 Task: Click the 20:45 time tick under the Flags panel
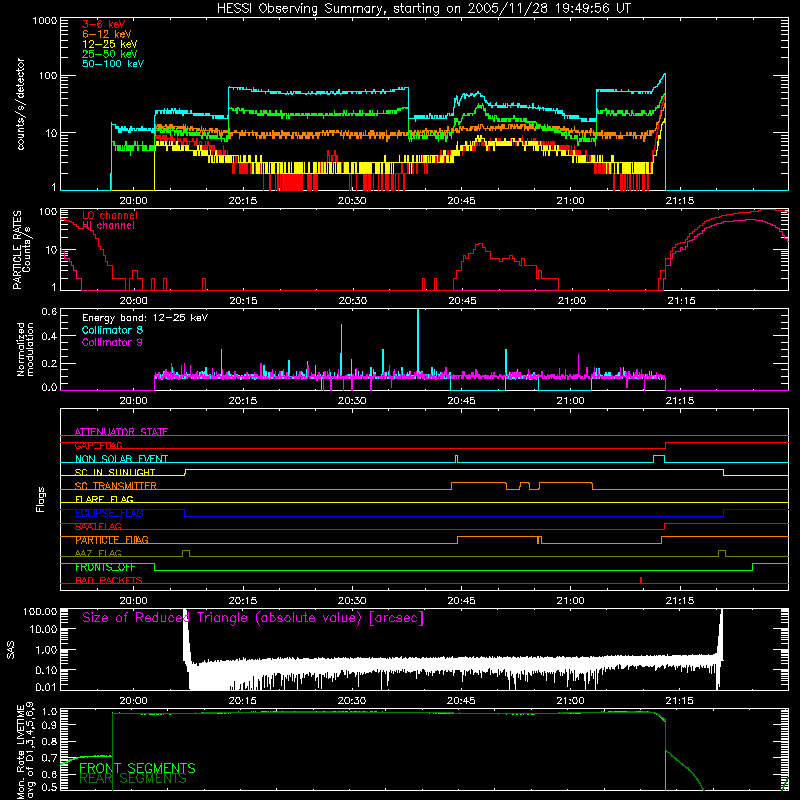[461, 601]
